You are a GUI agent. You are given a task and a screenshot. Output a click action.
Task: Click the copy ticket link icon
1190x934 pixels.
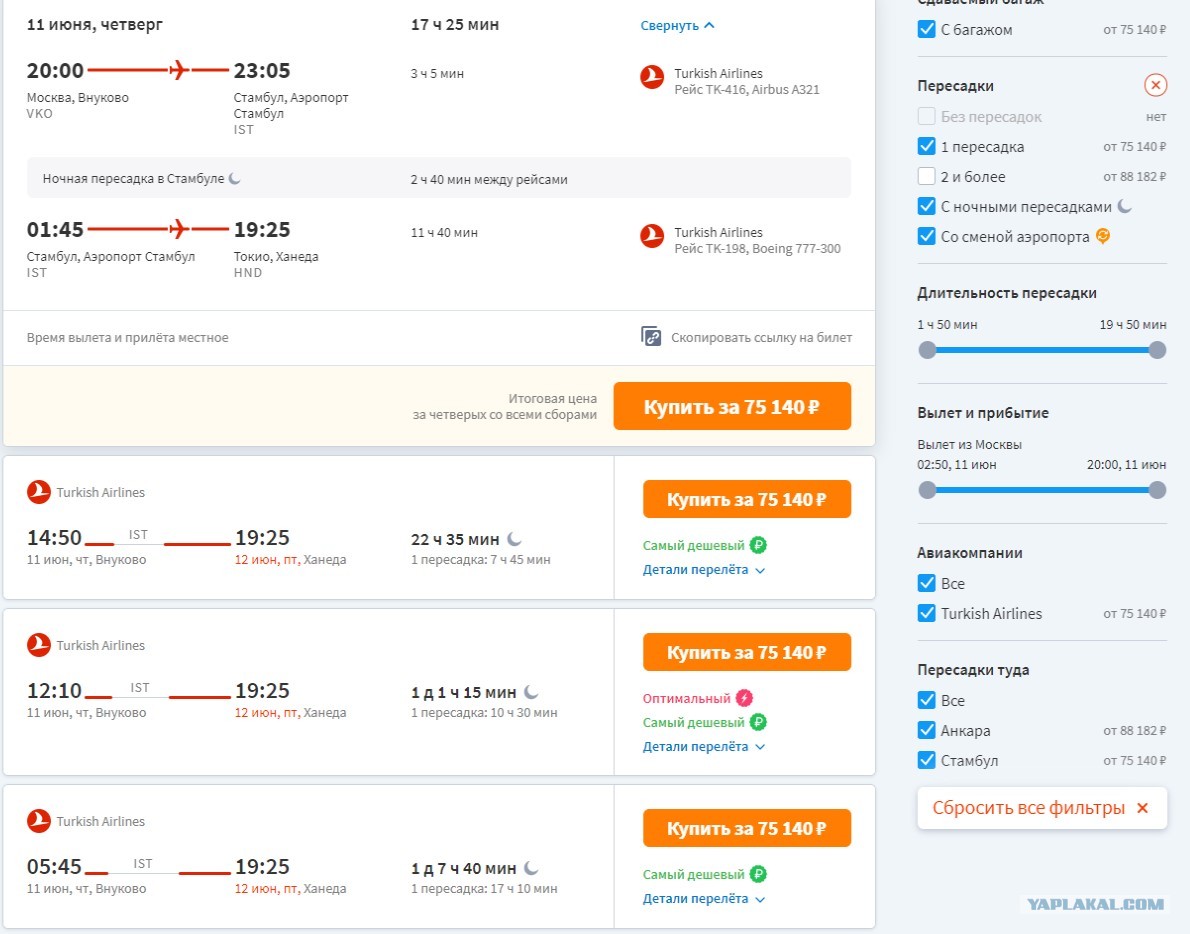coord(651,336)
